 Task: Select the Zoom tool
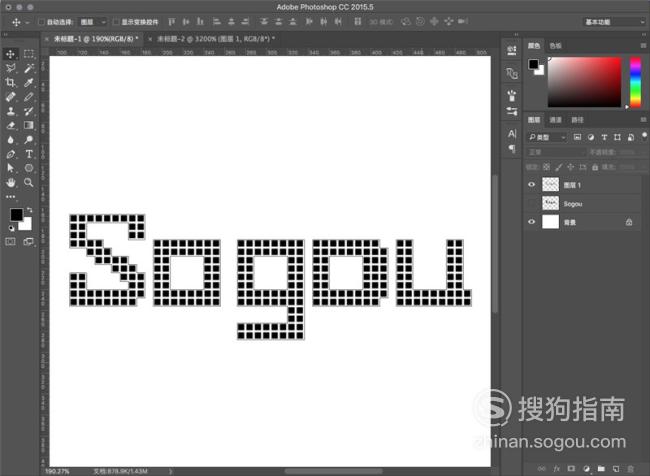pos(29,182)
